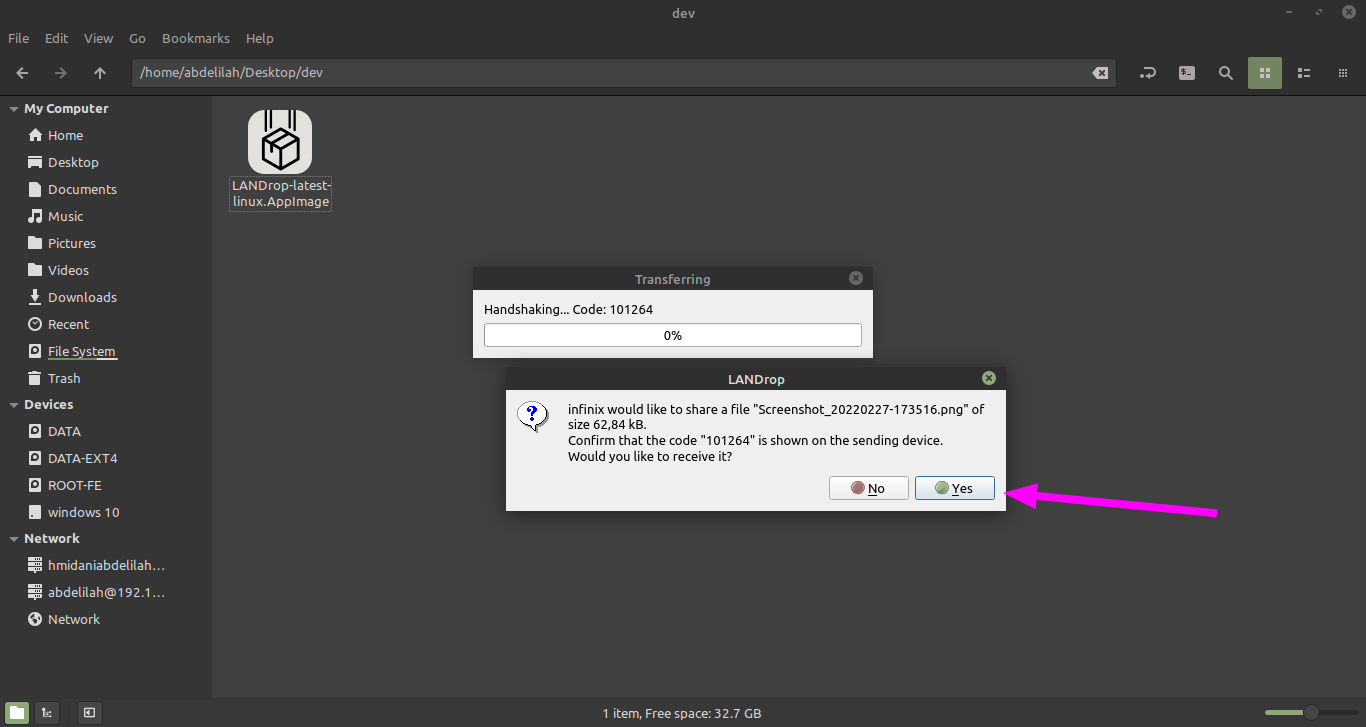Click the path location input field
The height and width of the screenshot is (727, 1366).
pyautogui.click(x=600, y=73)
